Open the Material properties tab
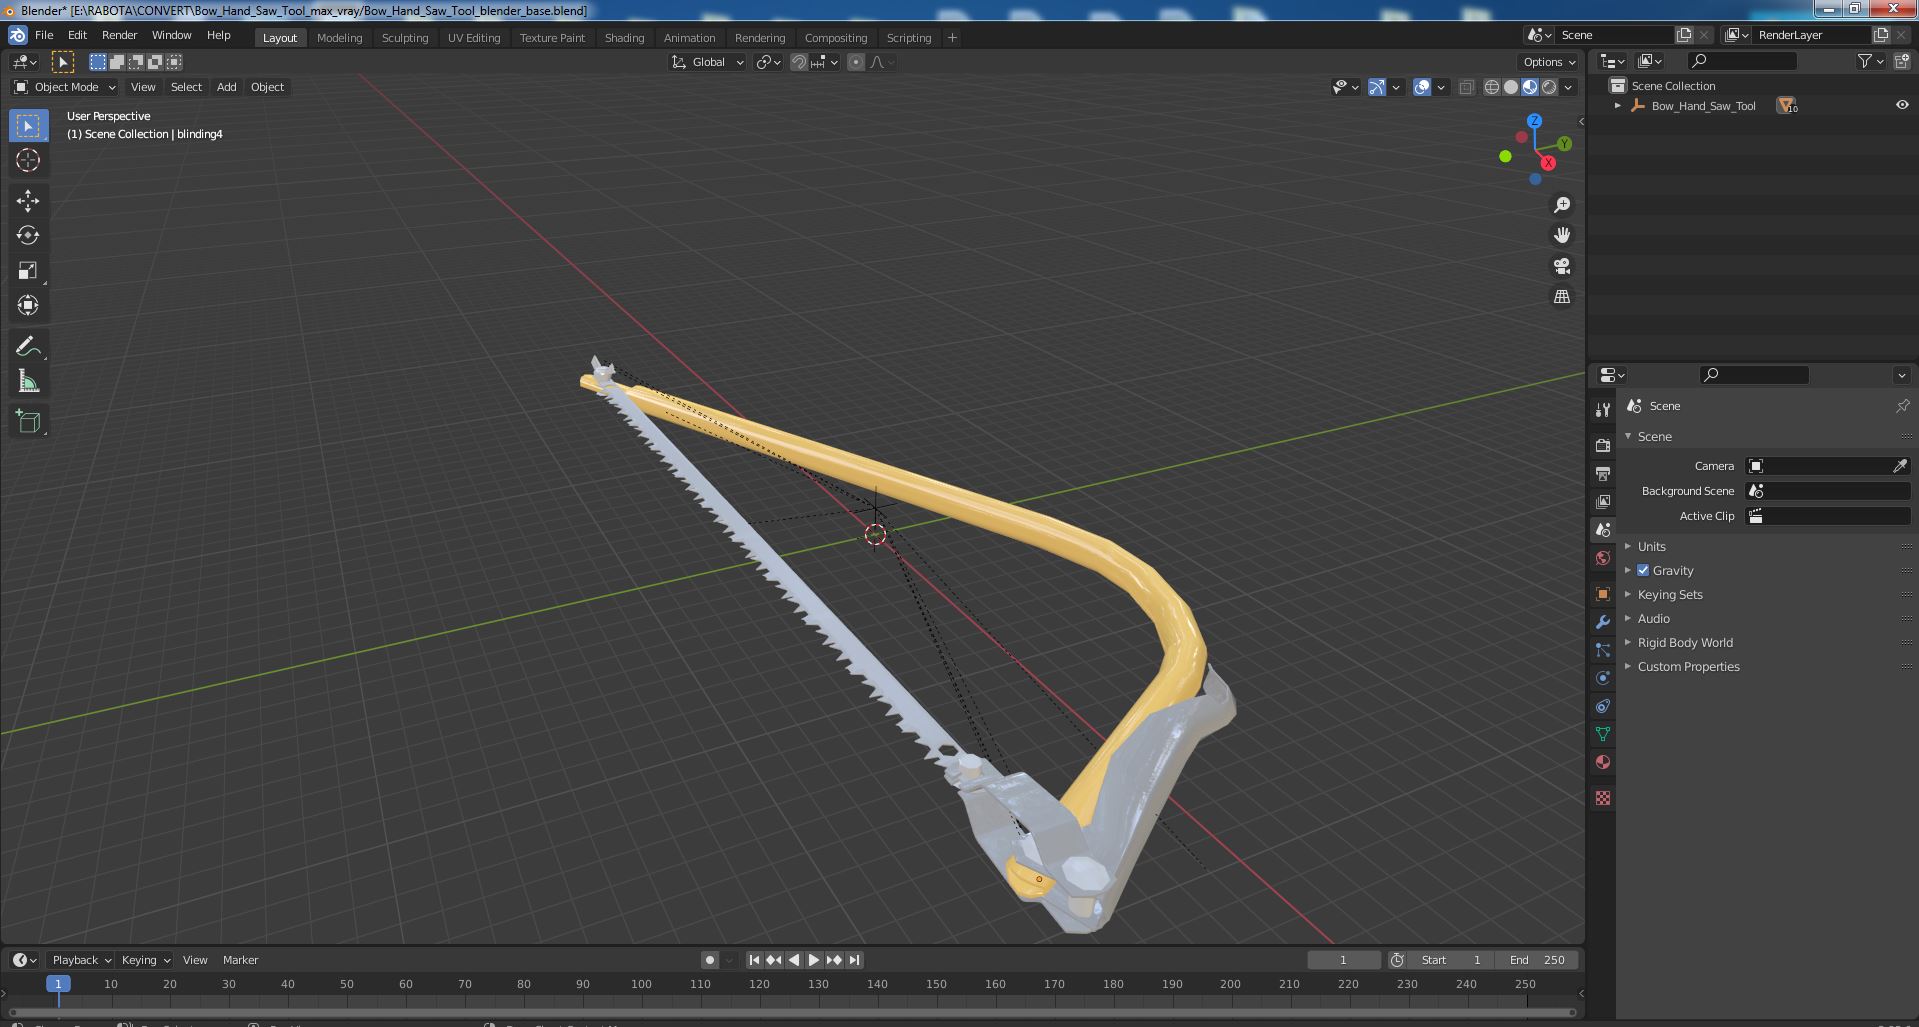Image resolution: width=1919 pixels, height=1027 pixels. [1603, 762]
